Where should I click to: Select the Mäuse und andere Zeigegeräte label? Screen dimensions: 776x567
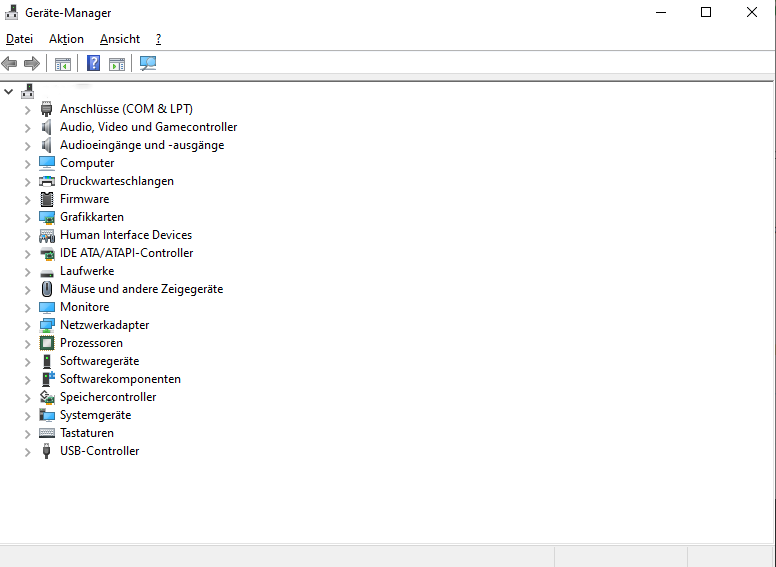(x=142, y=289)
